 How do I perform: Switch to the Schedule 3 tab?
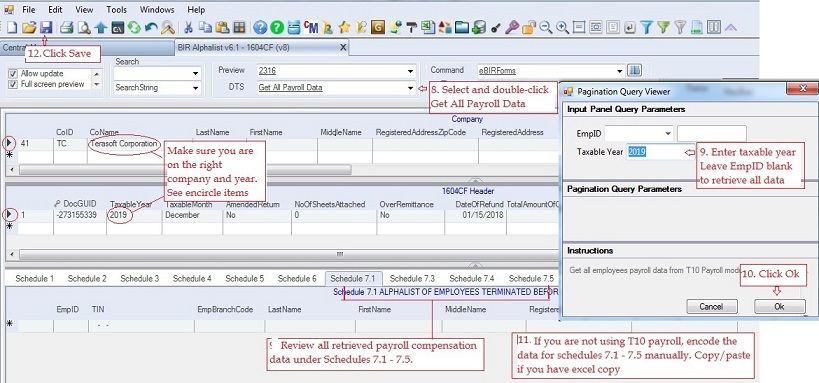(x=139, y=278)
